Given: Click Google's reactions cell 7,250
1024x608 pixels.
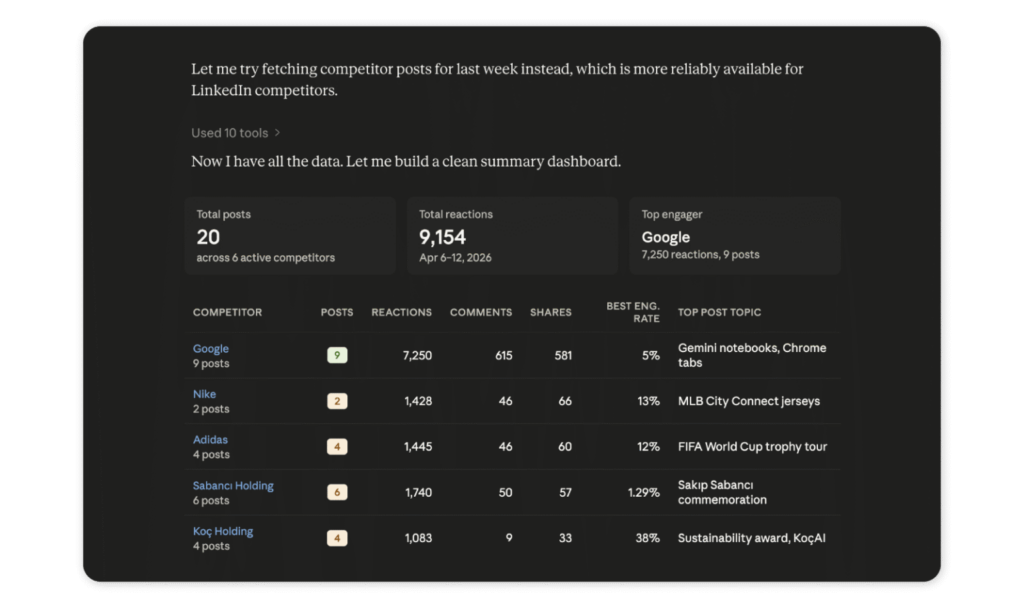Looking at the screenshot, I should [417, 355].
